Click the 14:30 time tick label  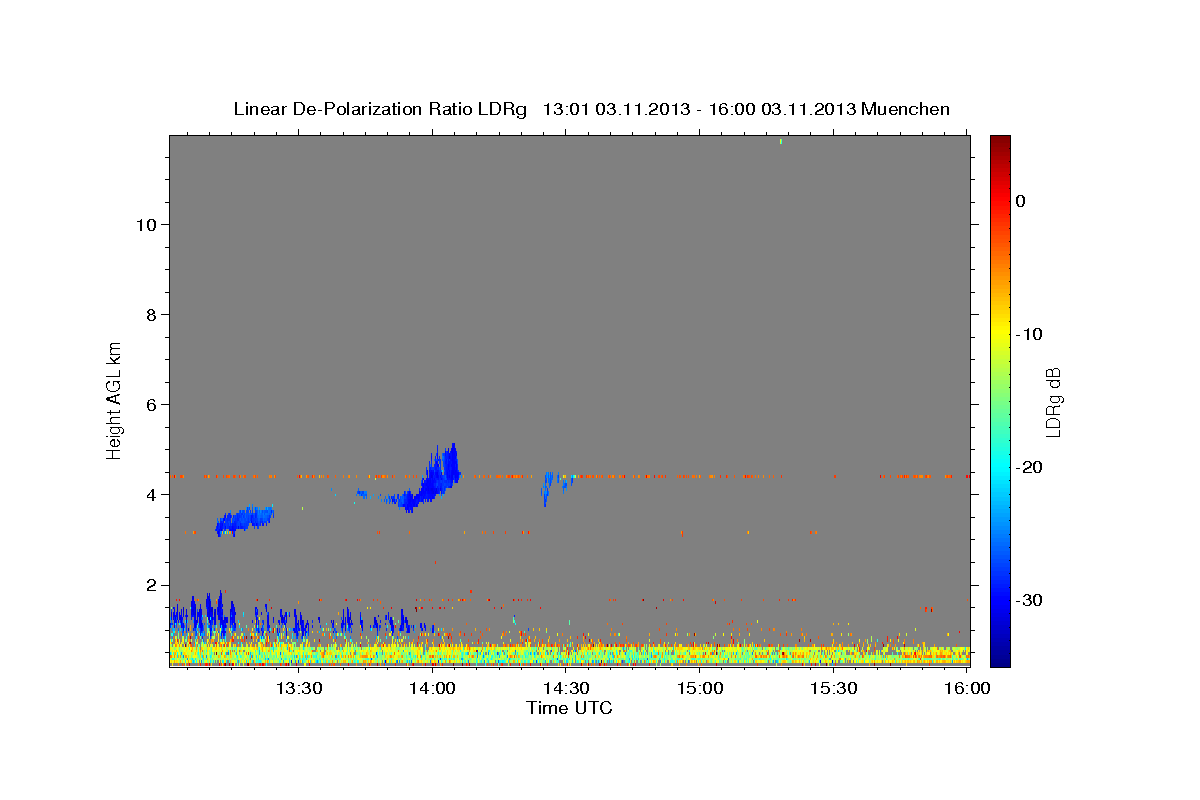[567, 688]
